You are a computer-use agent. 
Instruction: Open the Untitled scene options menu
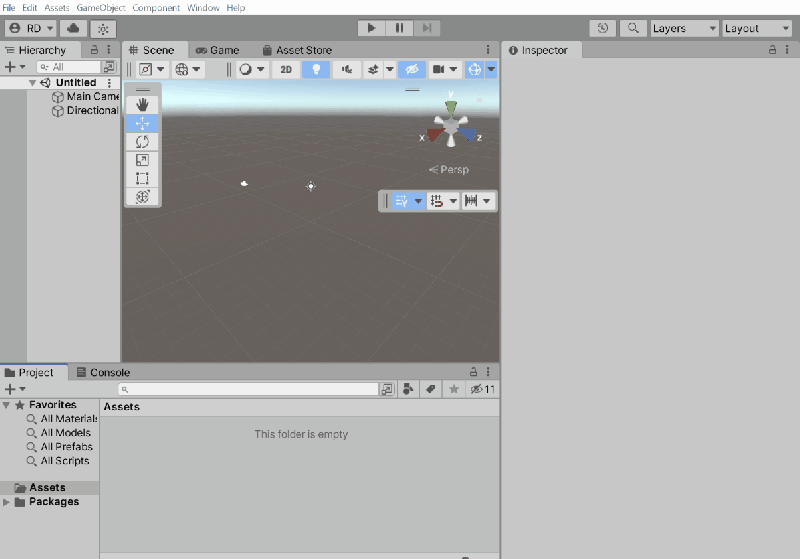(109, 83)
